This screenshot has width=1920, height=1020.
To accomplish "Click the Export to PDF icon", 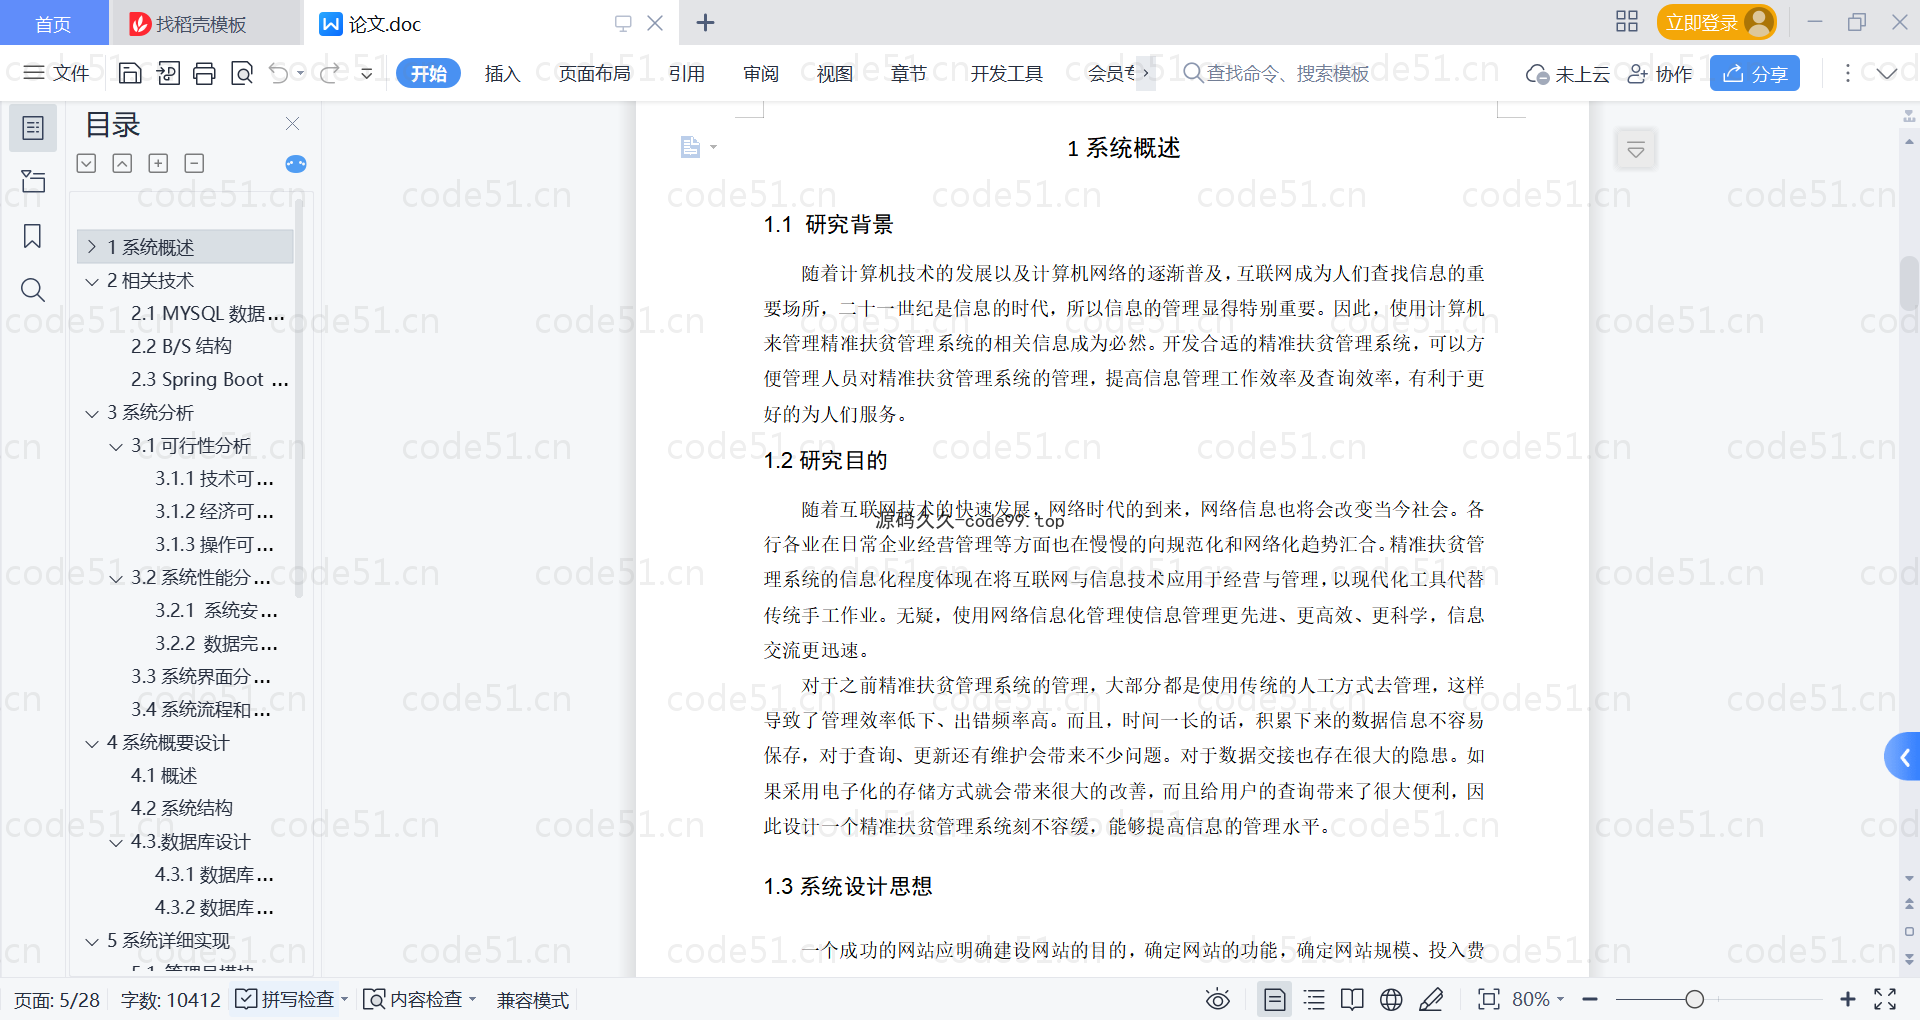I will click(168, 73).
